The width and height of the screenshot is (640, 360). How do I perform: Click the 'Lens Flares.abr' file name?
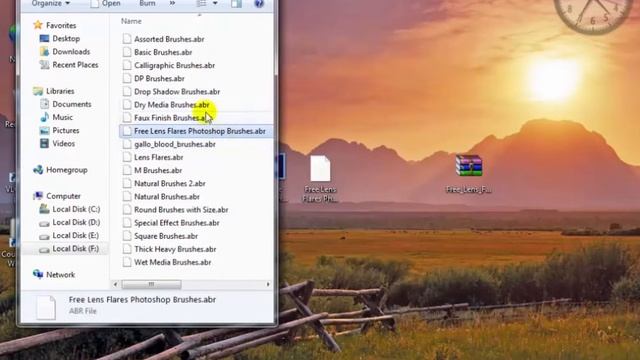click(159, 157)
